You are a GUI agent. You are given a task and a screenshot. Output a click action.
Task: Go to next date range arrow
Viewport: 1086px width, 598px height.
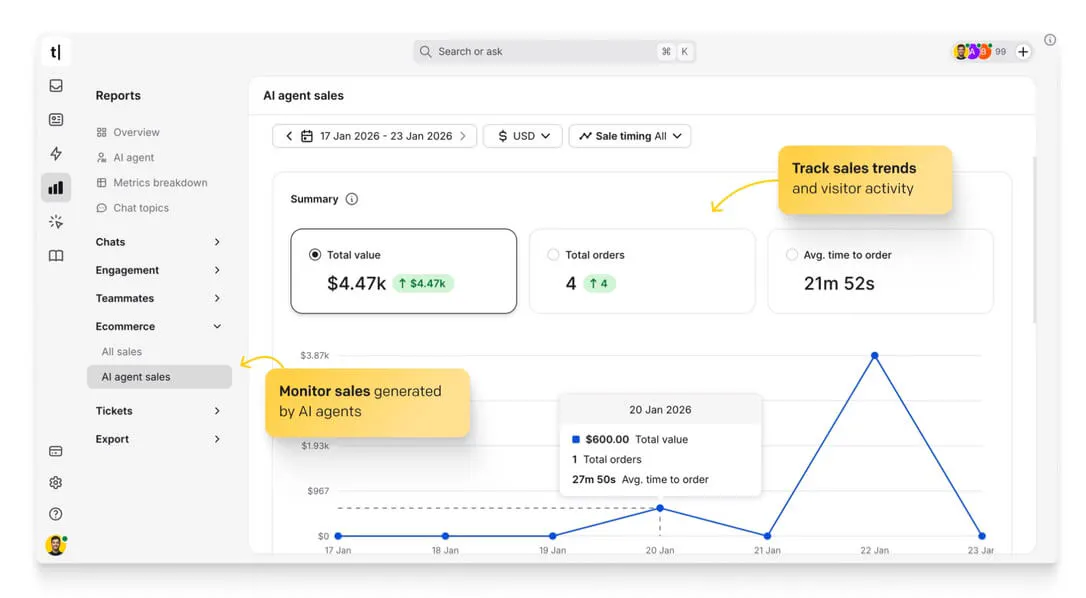coord(463,137)
